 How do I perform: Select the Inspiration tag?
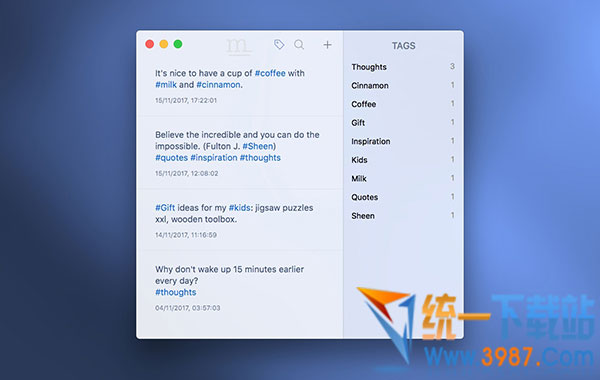[x=403, y=141]
